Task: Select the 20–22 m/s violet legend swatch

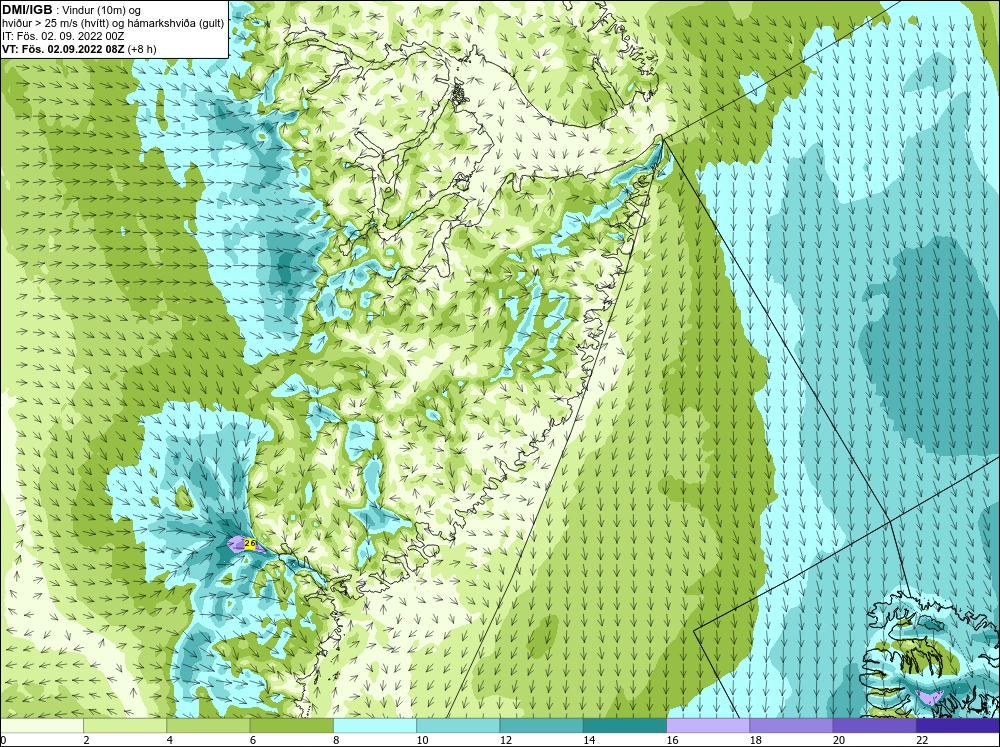Action: pos(874,725)
